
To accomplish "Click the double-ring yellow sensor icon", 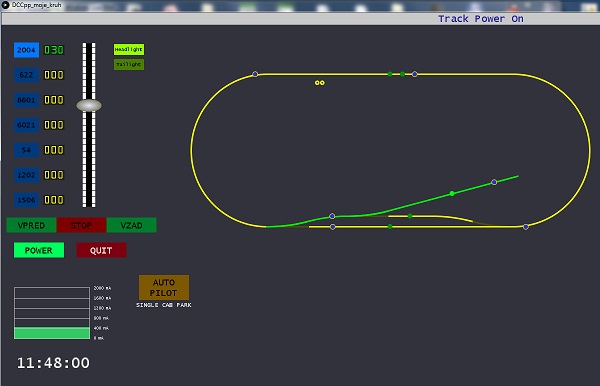I will [x=320, y=83].
